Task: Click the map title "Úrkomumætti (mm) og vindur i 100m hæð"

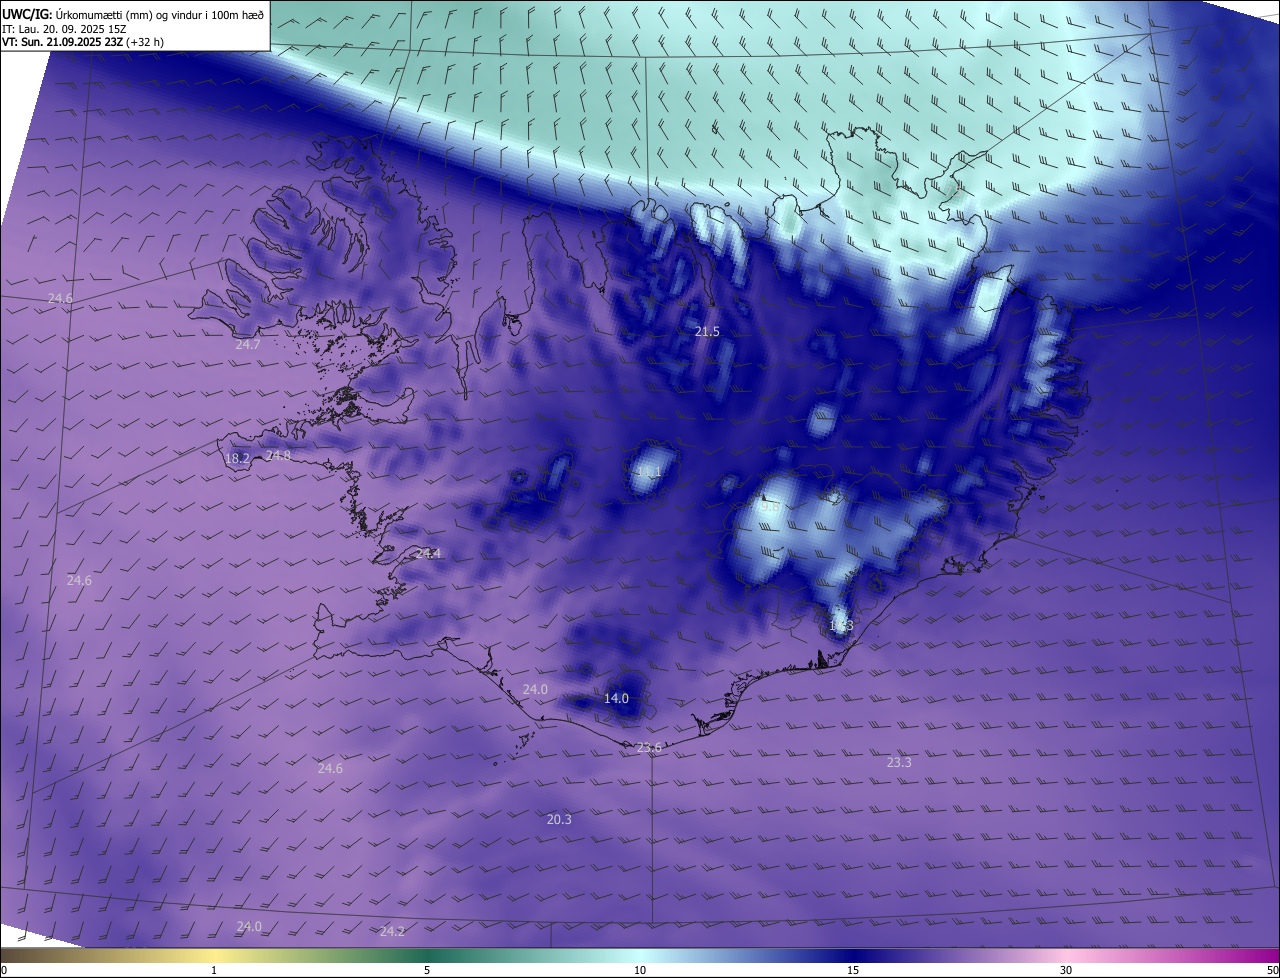Action: click(x=160, y=13)
